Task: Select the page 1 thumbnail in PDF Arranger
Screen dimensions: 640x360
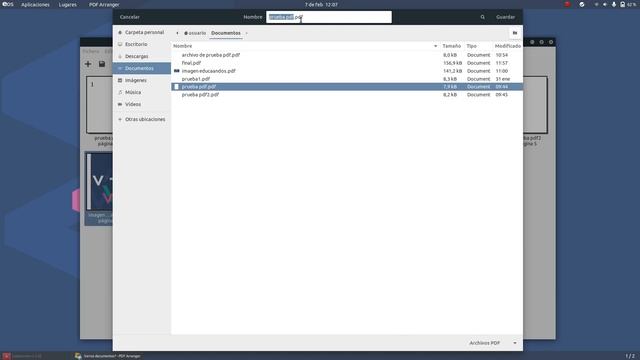Action: (x=100, y=104)
